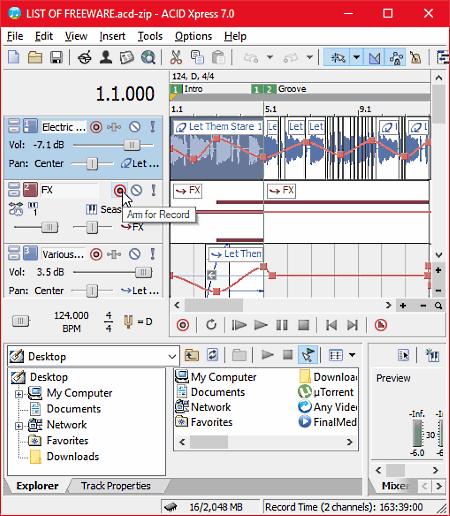450x516 pixels.
Task: Click Go to Start transport button
Action: point(331,325)
